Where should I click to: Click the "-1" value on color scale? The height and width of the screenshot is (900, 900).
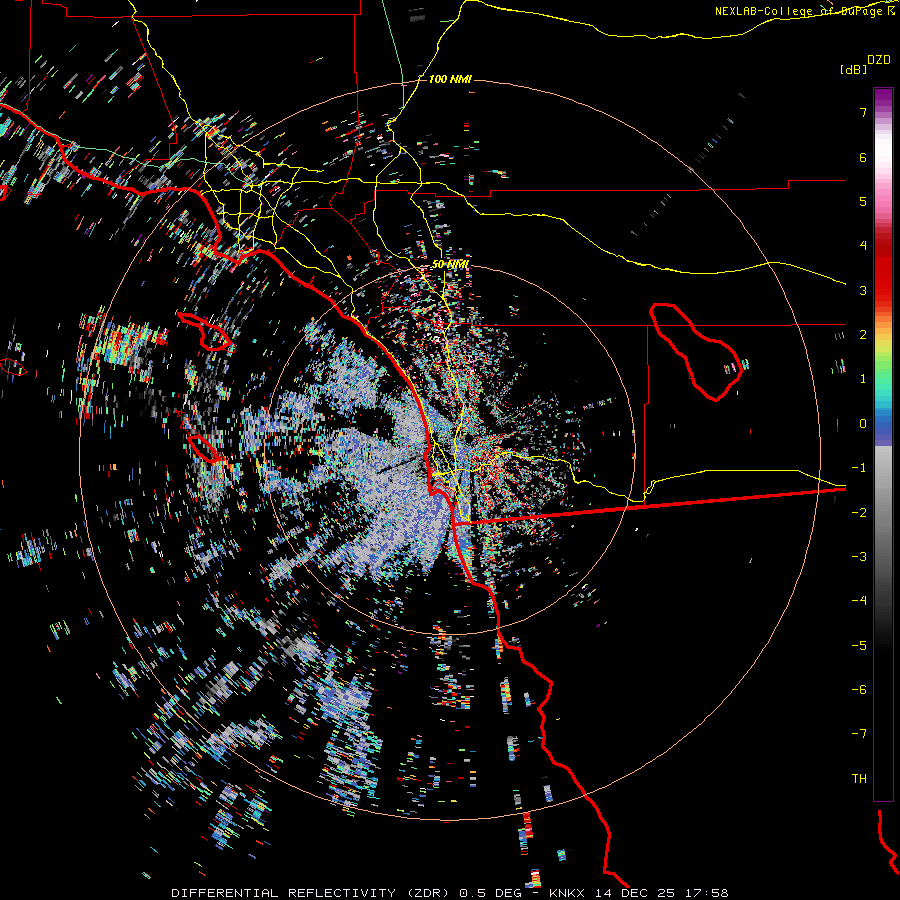coord(859,468)
